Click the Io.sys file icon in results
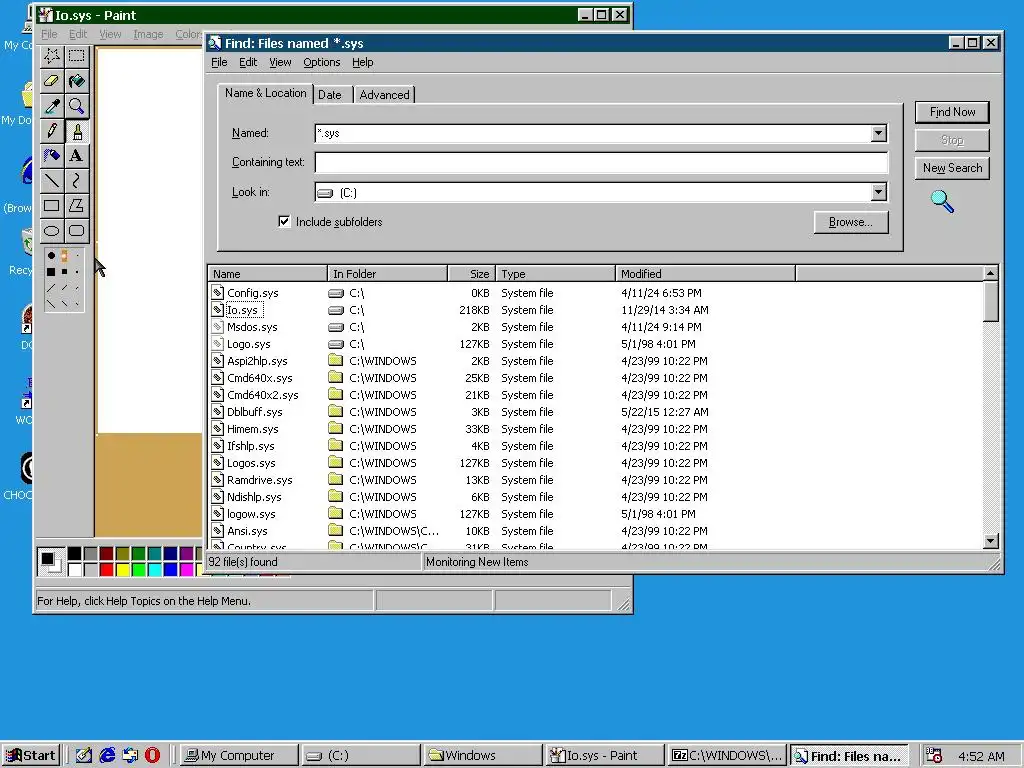 click(217, 310)
